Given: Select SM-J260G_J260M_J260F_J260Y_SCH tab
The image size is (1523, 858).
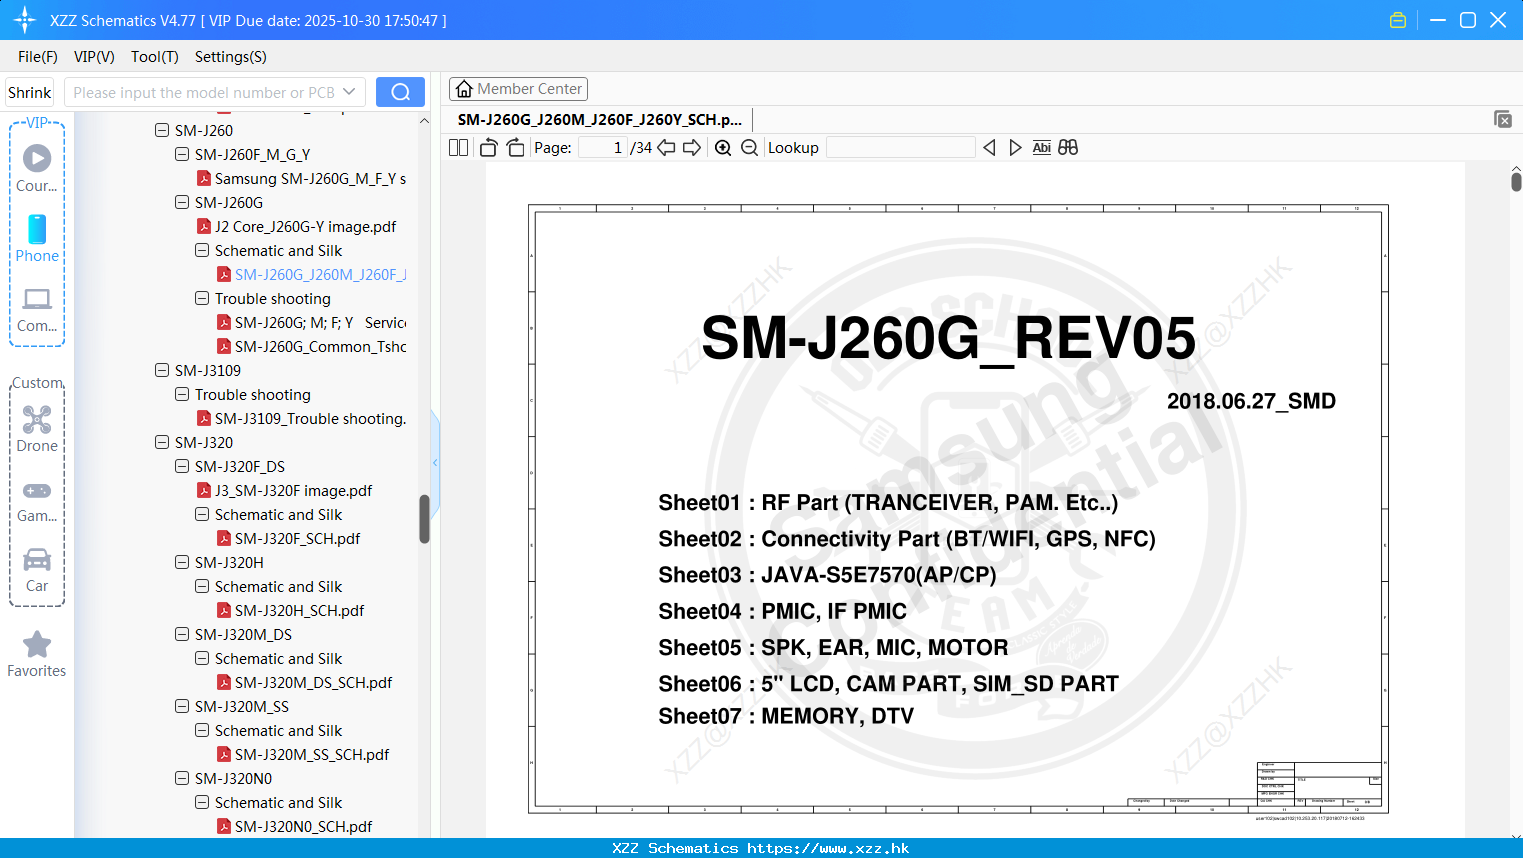Looking at the screenshot, I should 600,119.
